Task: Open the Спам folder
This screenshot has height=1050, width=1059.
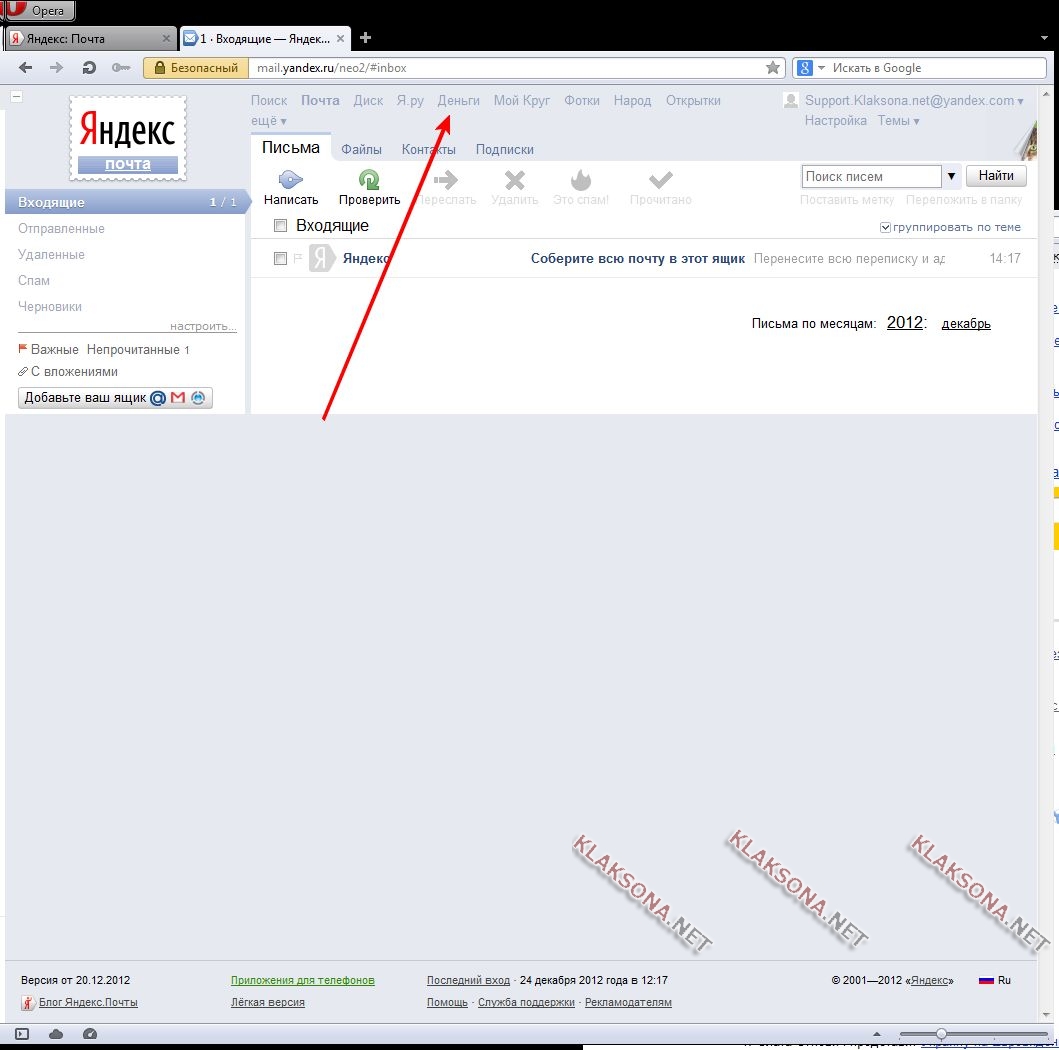Action: click(x=34, y=280)
